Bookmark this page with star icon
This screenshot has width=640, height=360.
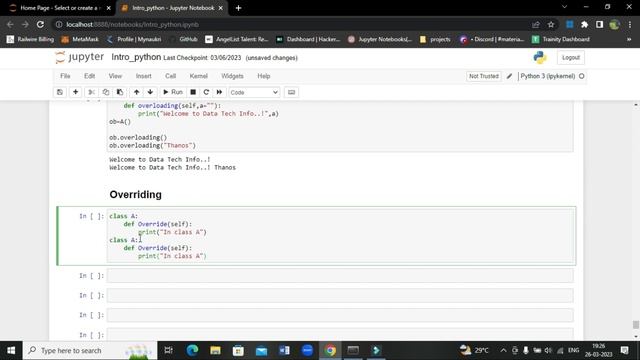click(551, 24)
